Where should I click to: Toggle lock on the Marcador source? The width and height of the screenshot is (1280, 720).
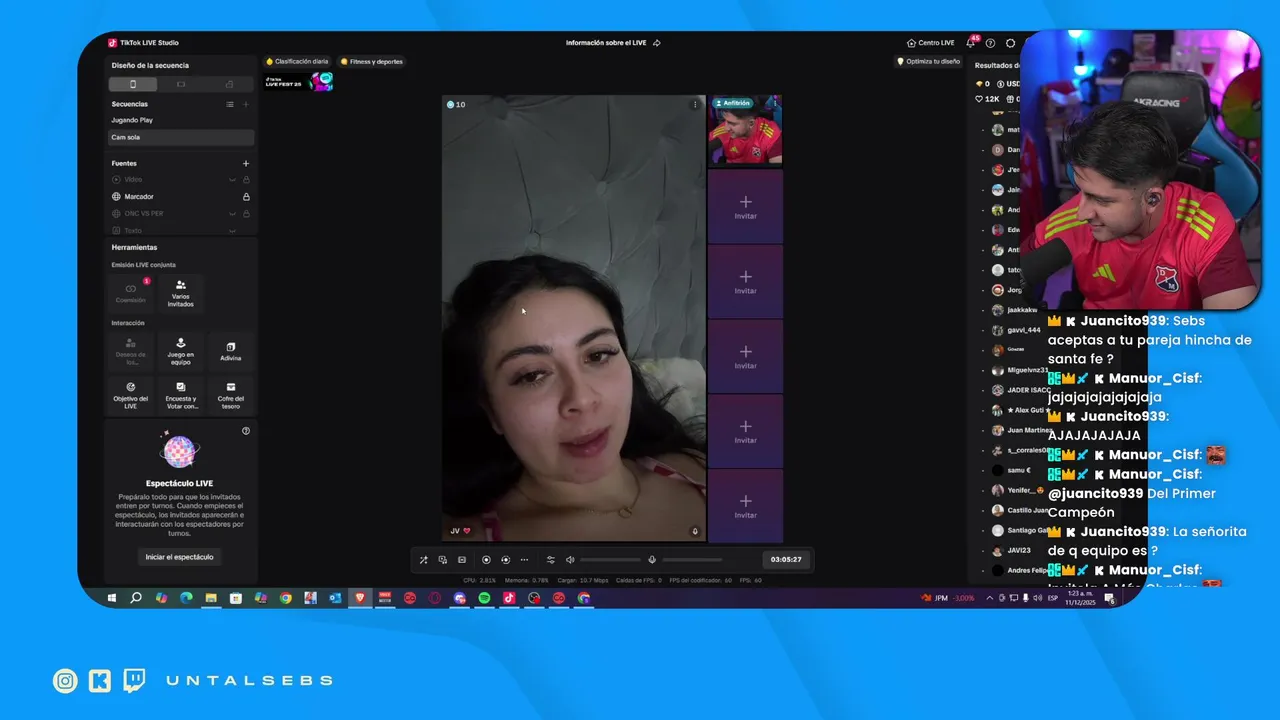pos(246,197)
